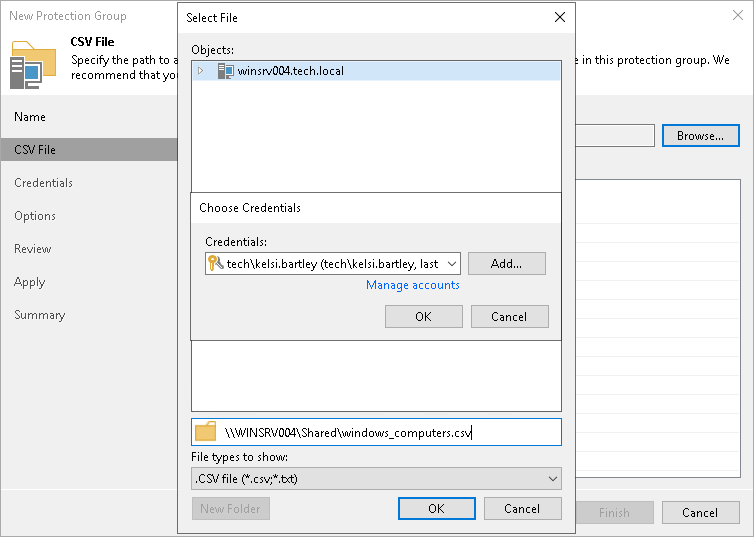Confirm Choose Credentials with OK
The width and height of the screenshot is (754, 537).
pos(424,316)
